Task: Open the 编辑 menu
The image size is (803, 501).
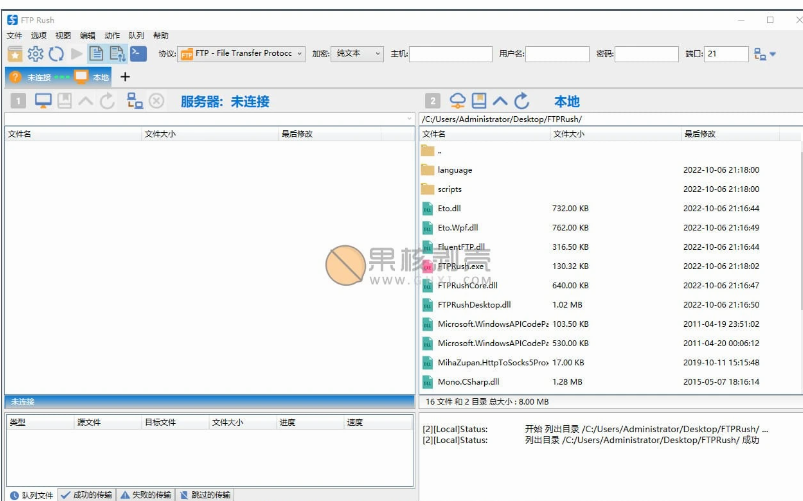Action: (88, 35)
